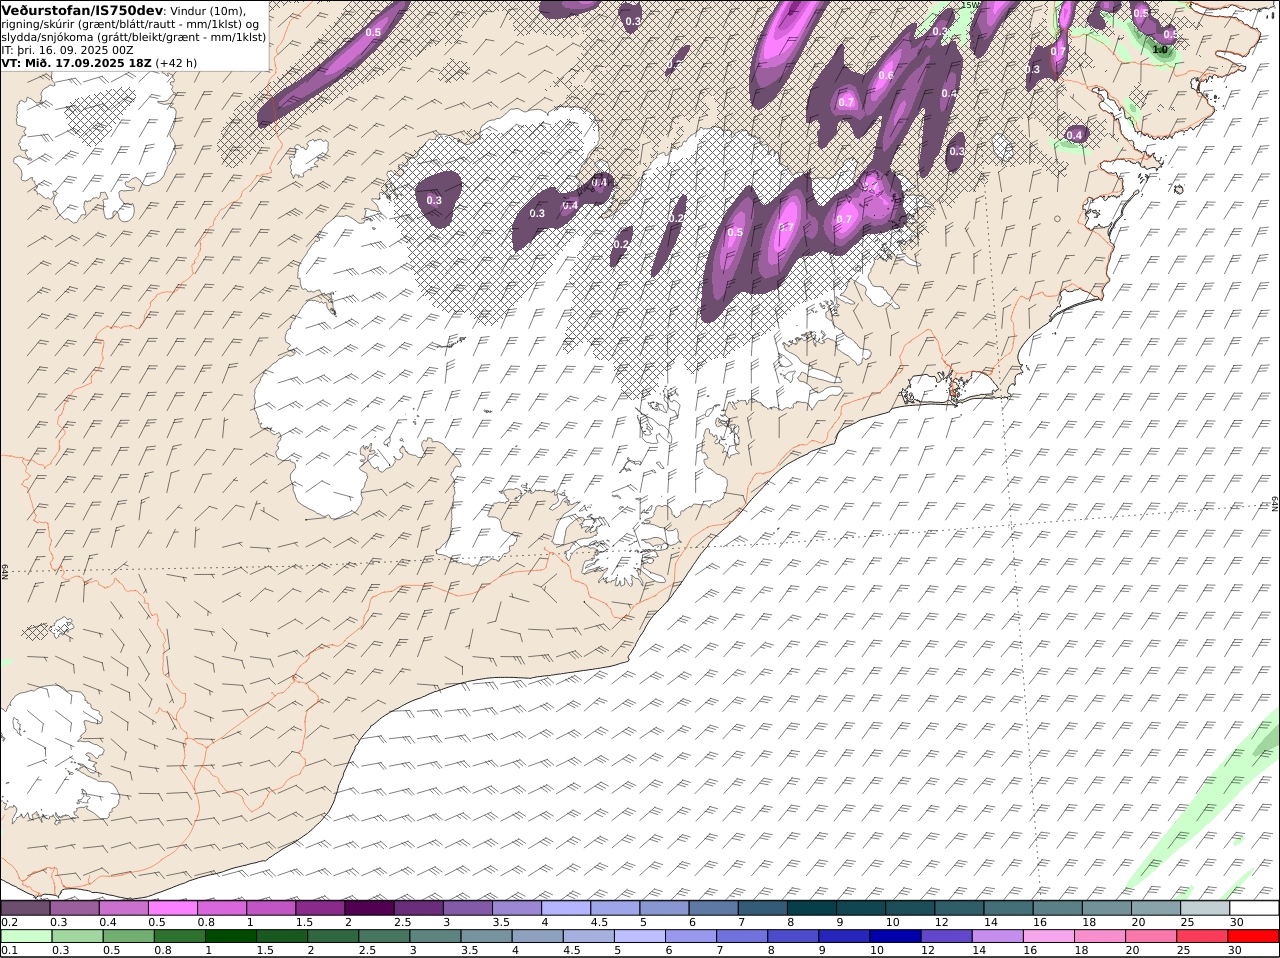Pick the upper-row swatch between 1 and 1.5
Screen dimensions: 1280x958
tap(270, 908)
